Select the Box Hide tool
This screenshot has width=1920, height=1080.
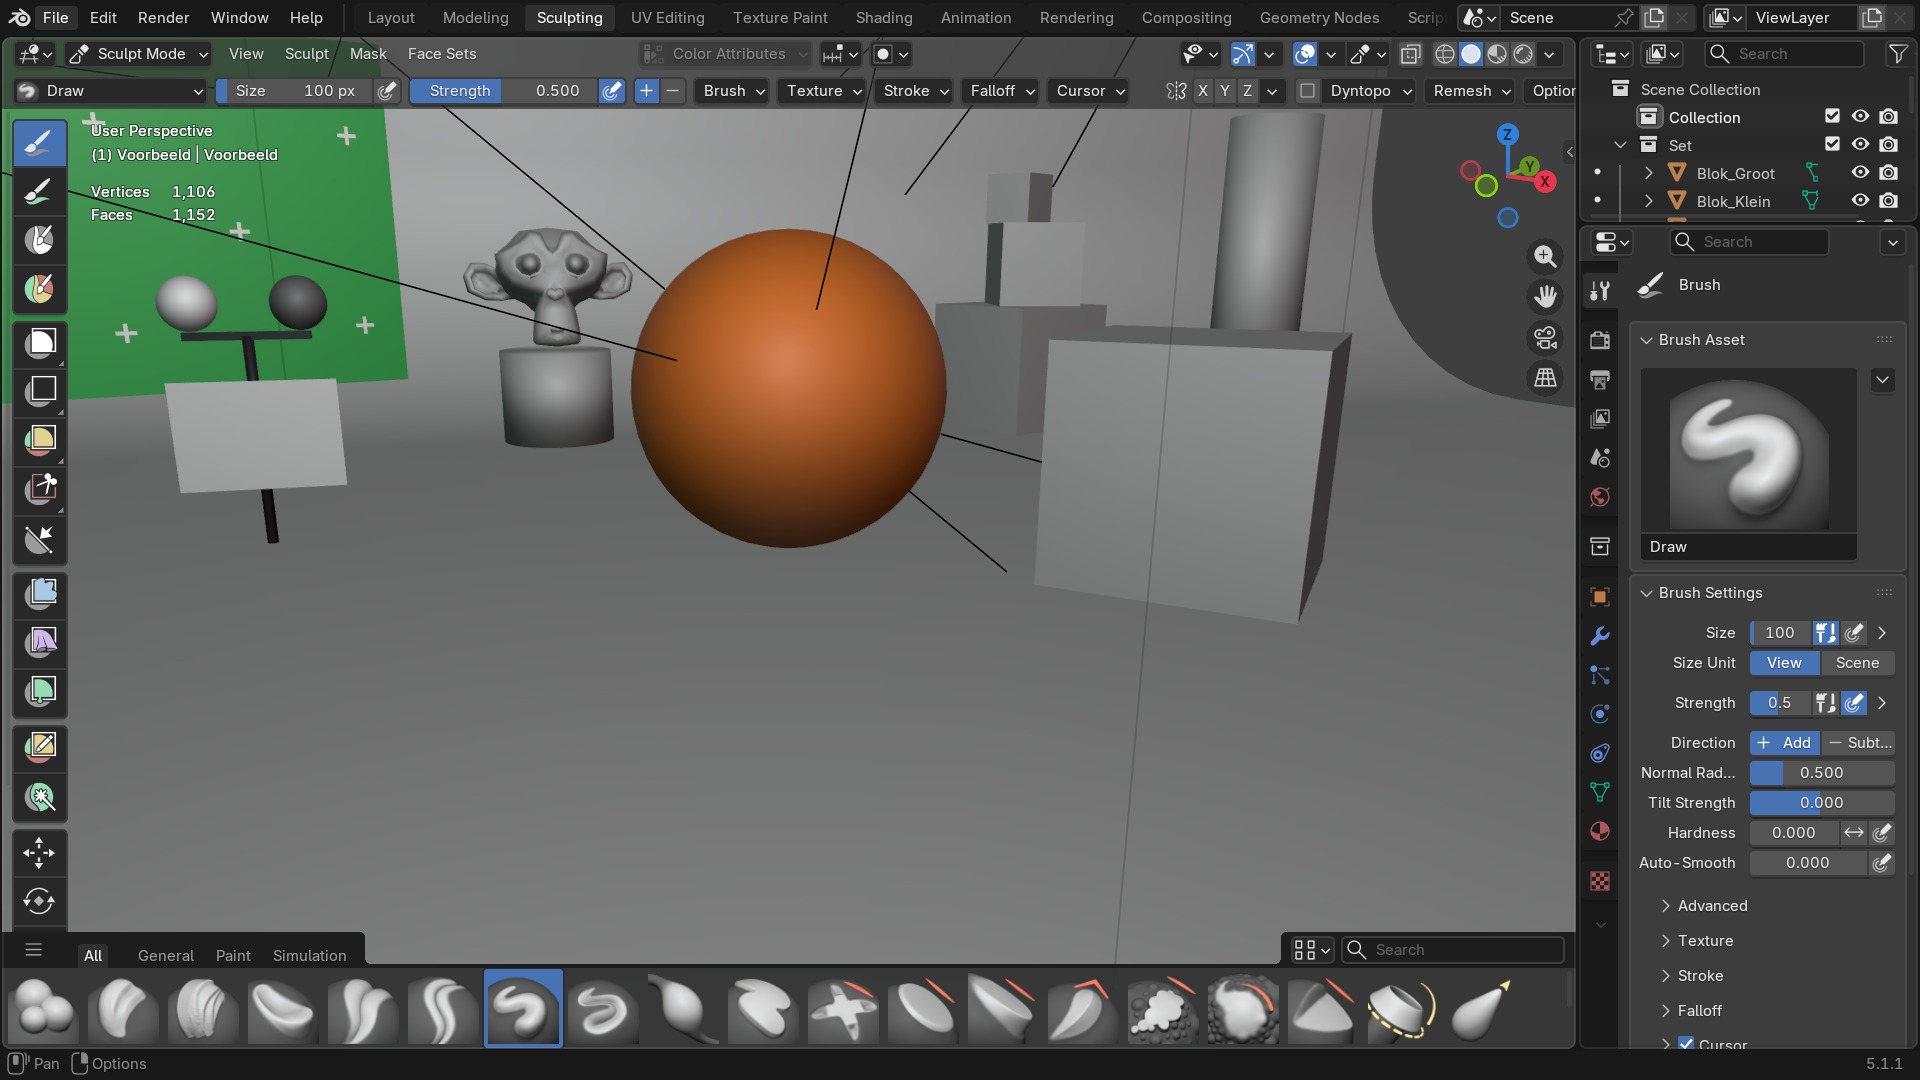click(40, 391)
